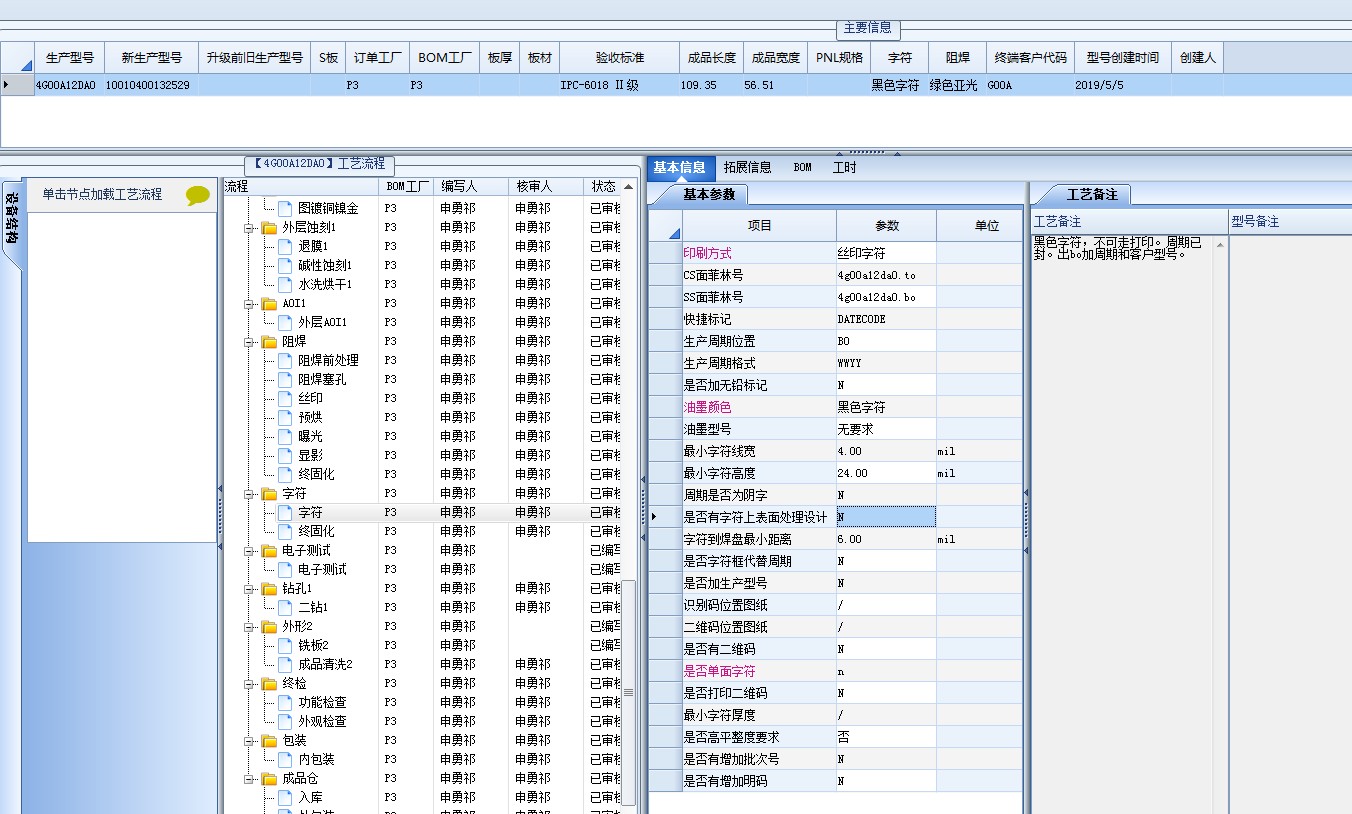Click the 成品清洗2 document icon

285,664
